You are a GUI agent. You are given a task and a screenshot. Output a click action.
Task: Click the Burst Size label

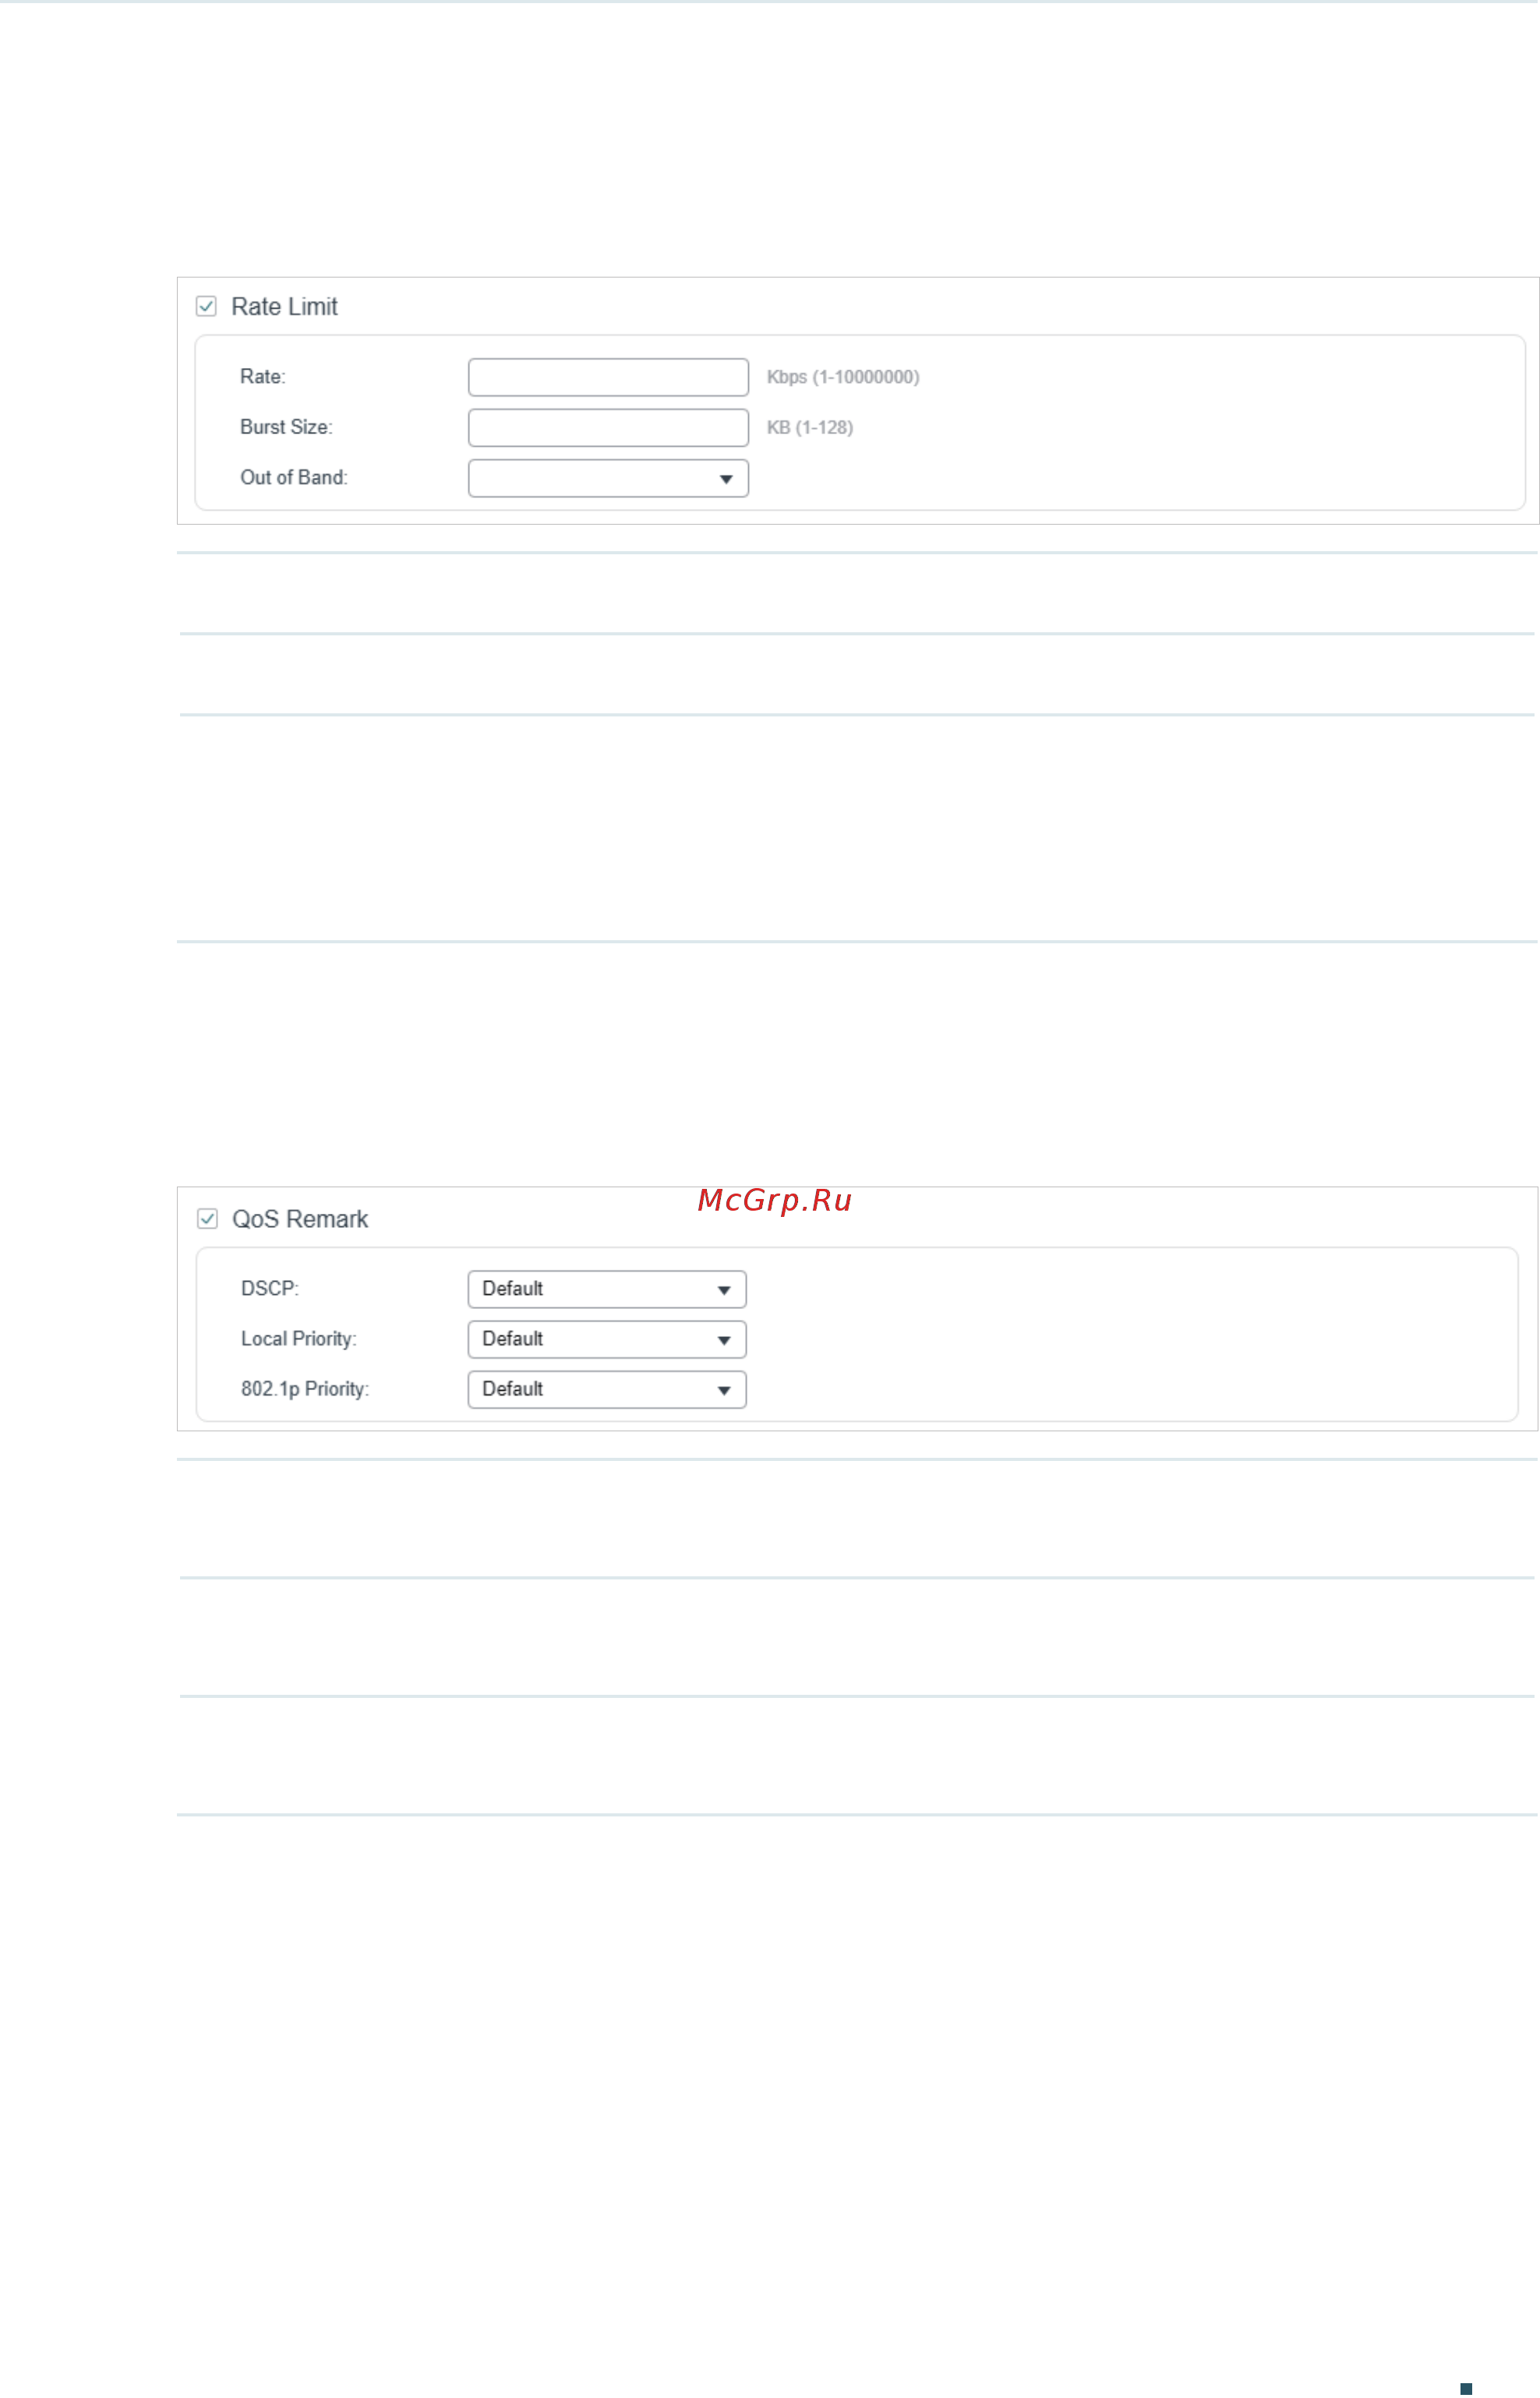[286, 427]
